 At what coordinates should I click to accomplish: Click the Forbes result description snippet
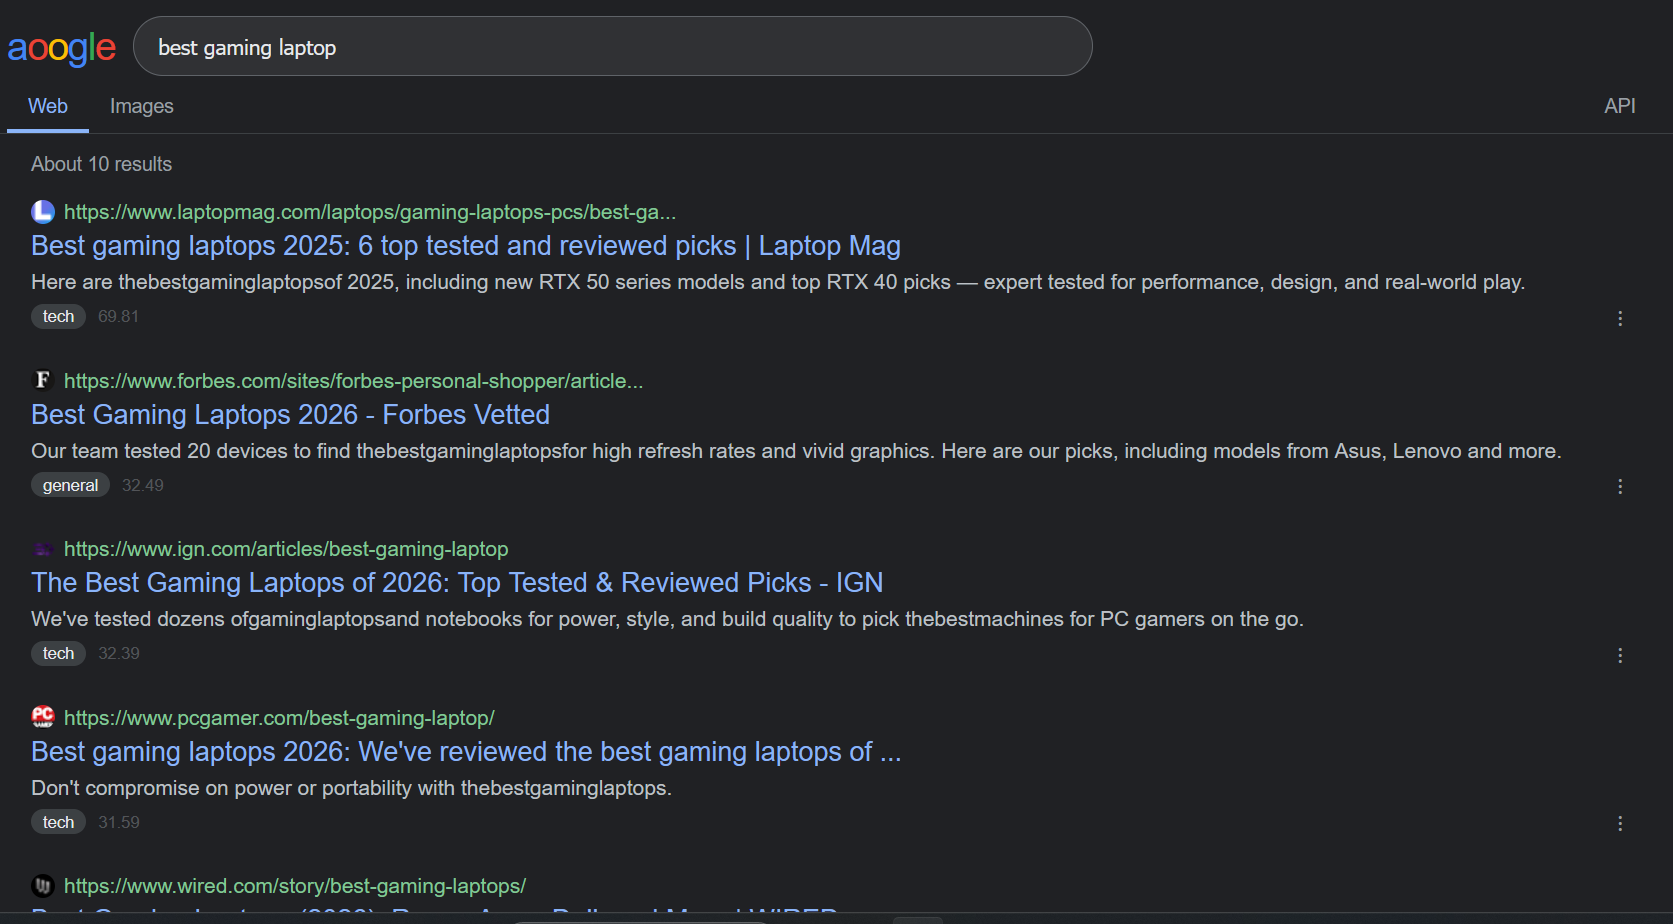point(796,451)
